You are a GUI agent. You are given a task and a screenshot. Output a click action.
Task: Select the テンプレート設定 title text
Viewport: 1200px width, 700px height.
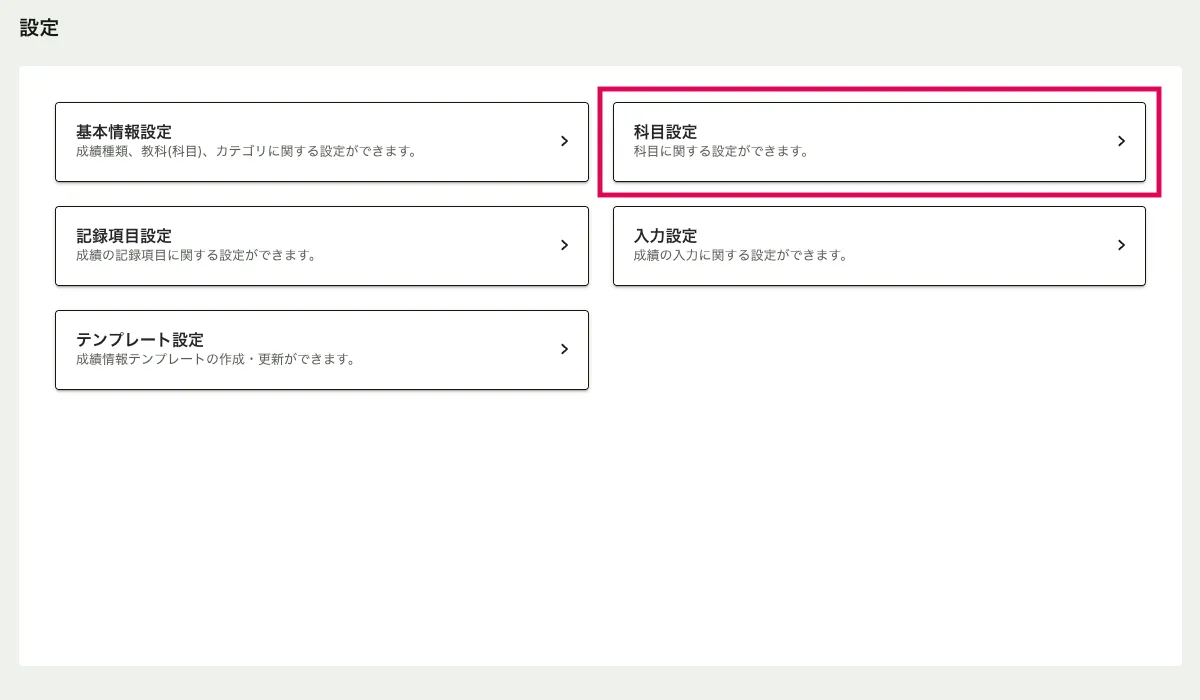pos(140,340)
